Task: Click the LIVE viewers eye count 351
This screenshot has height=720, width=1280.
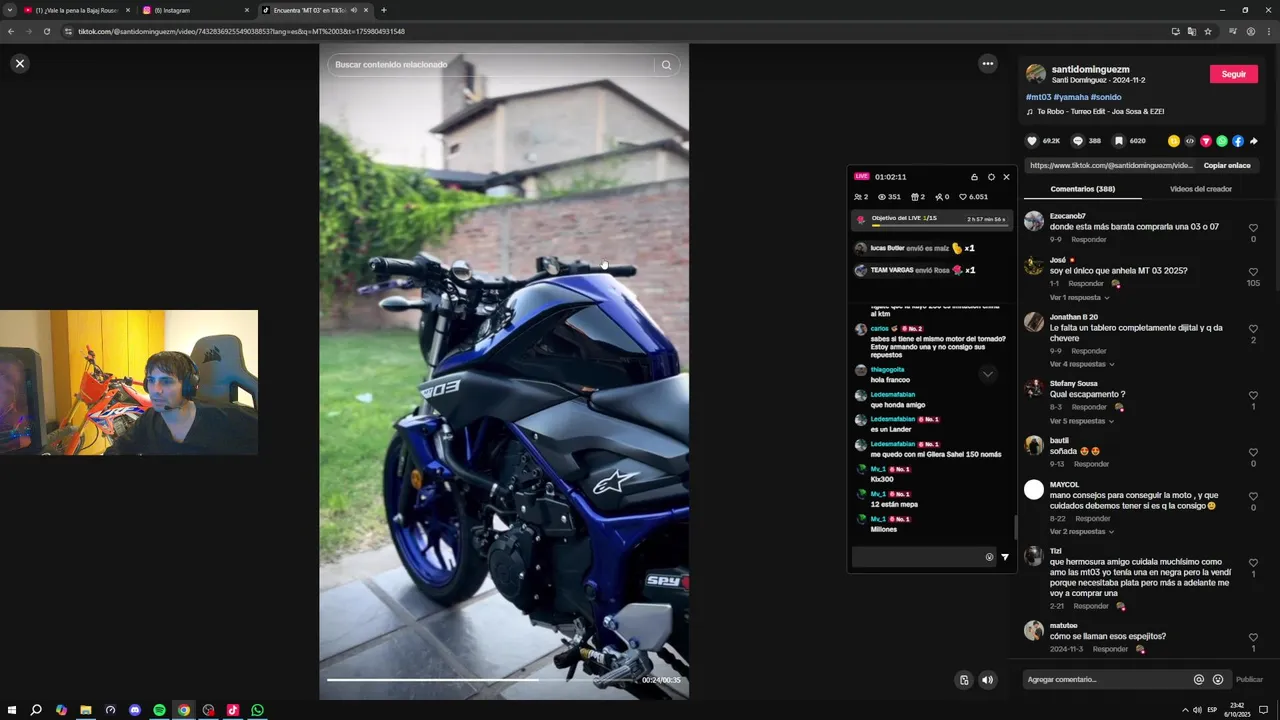Action: pos(889,197)
